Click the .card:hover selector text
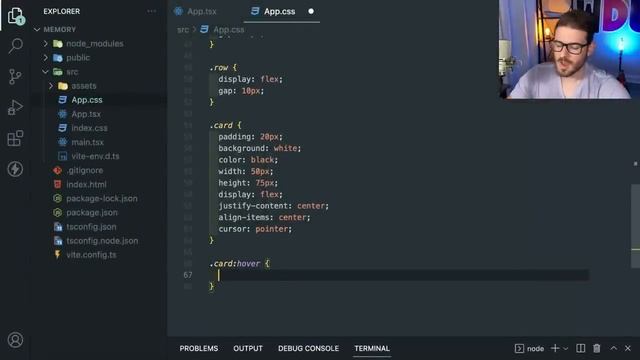The image size is (640, 360). click(235, 264)
